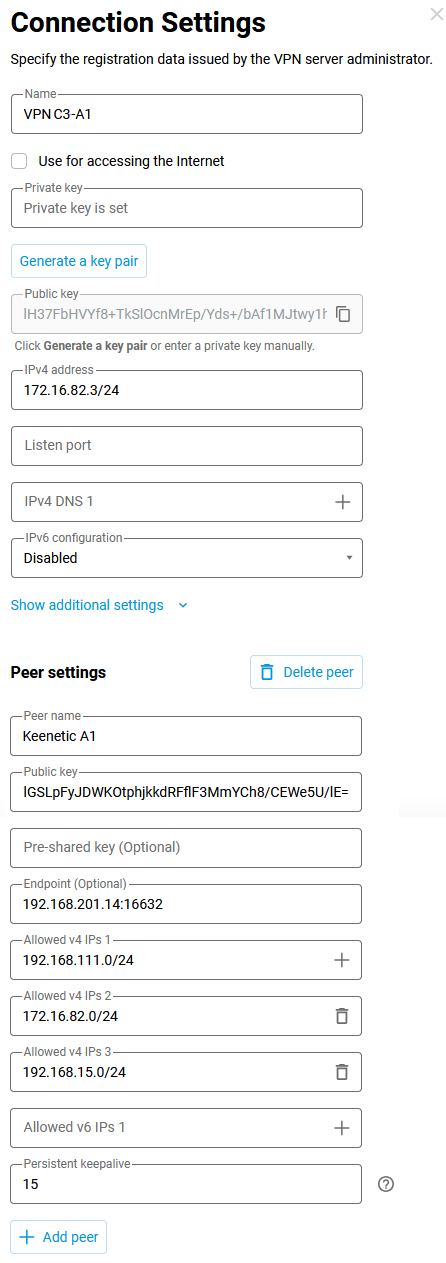Click the Listen port field
This screenshot has width=446, height=1263.
pos(187,445)
